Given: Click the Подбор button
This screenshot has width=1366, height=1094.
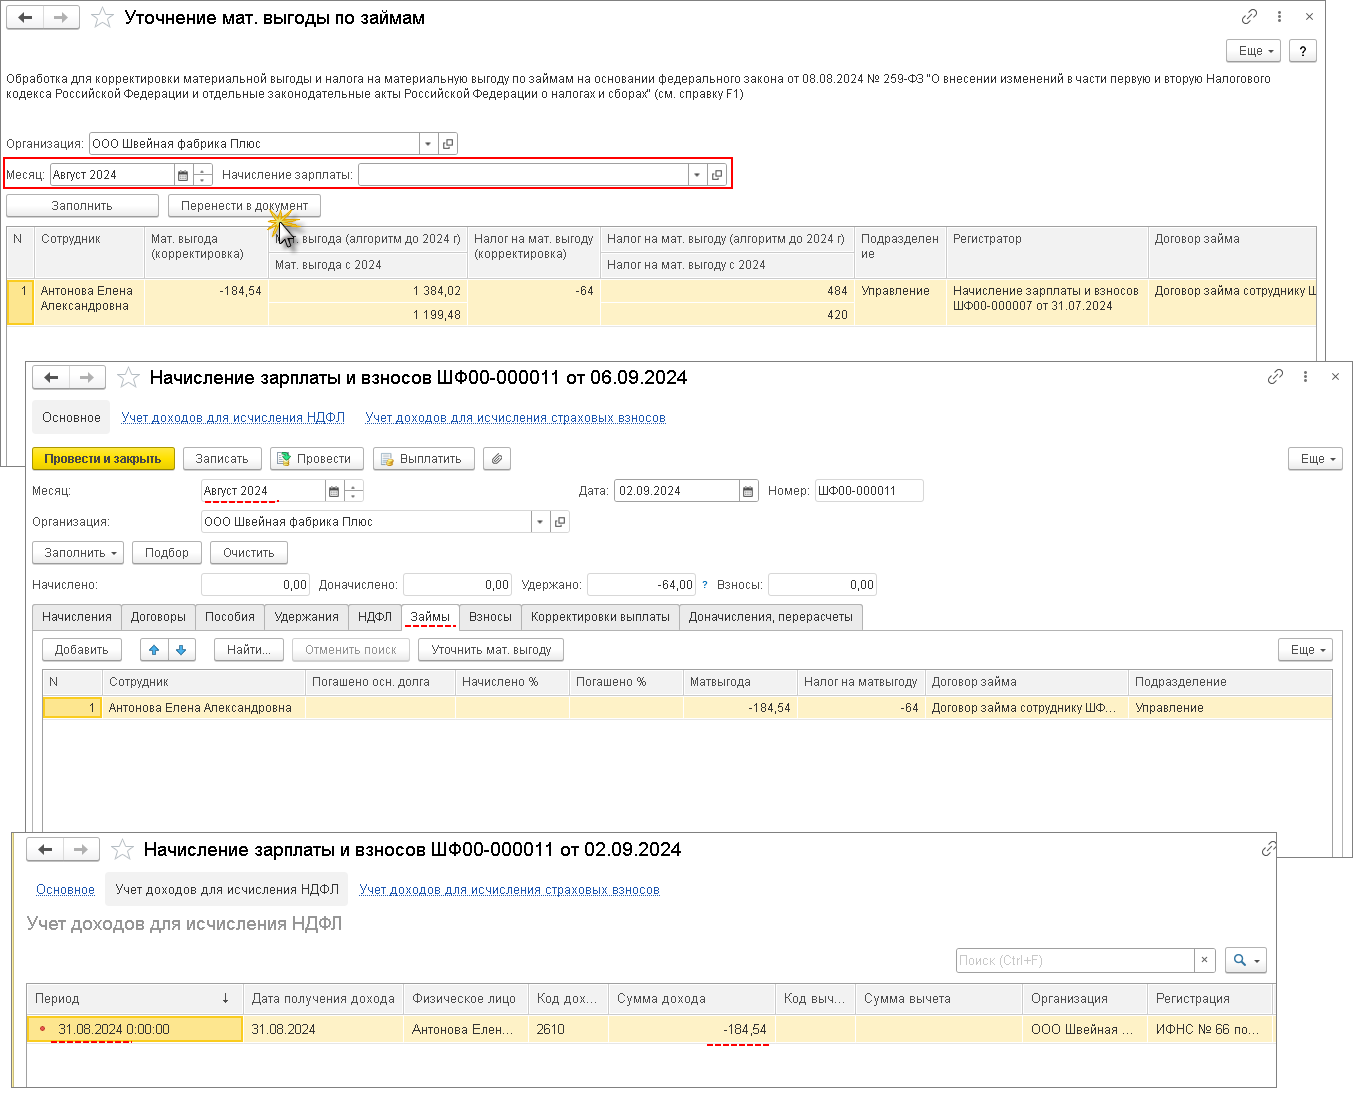Looking at the screenshot, I should 167,553.
